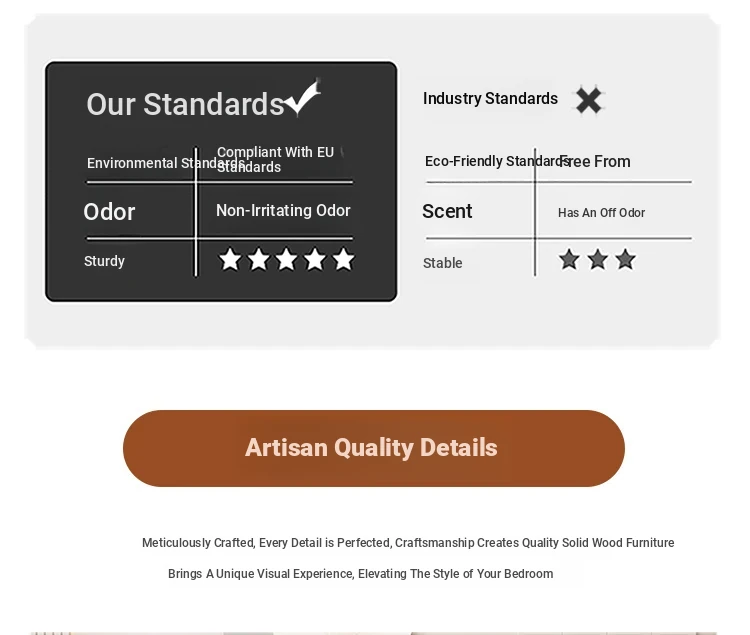
Task: Click the white checkmark beside Our Standards
Action: (x=302, y=98)
